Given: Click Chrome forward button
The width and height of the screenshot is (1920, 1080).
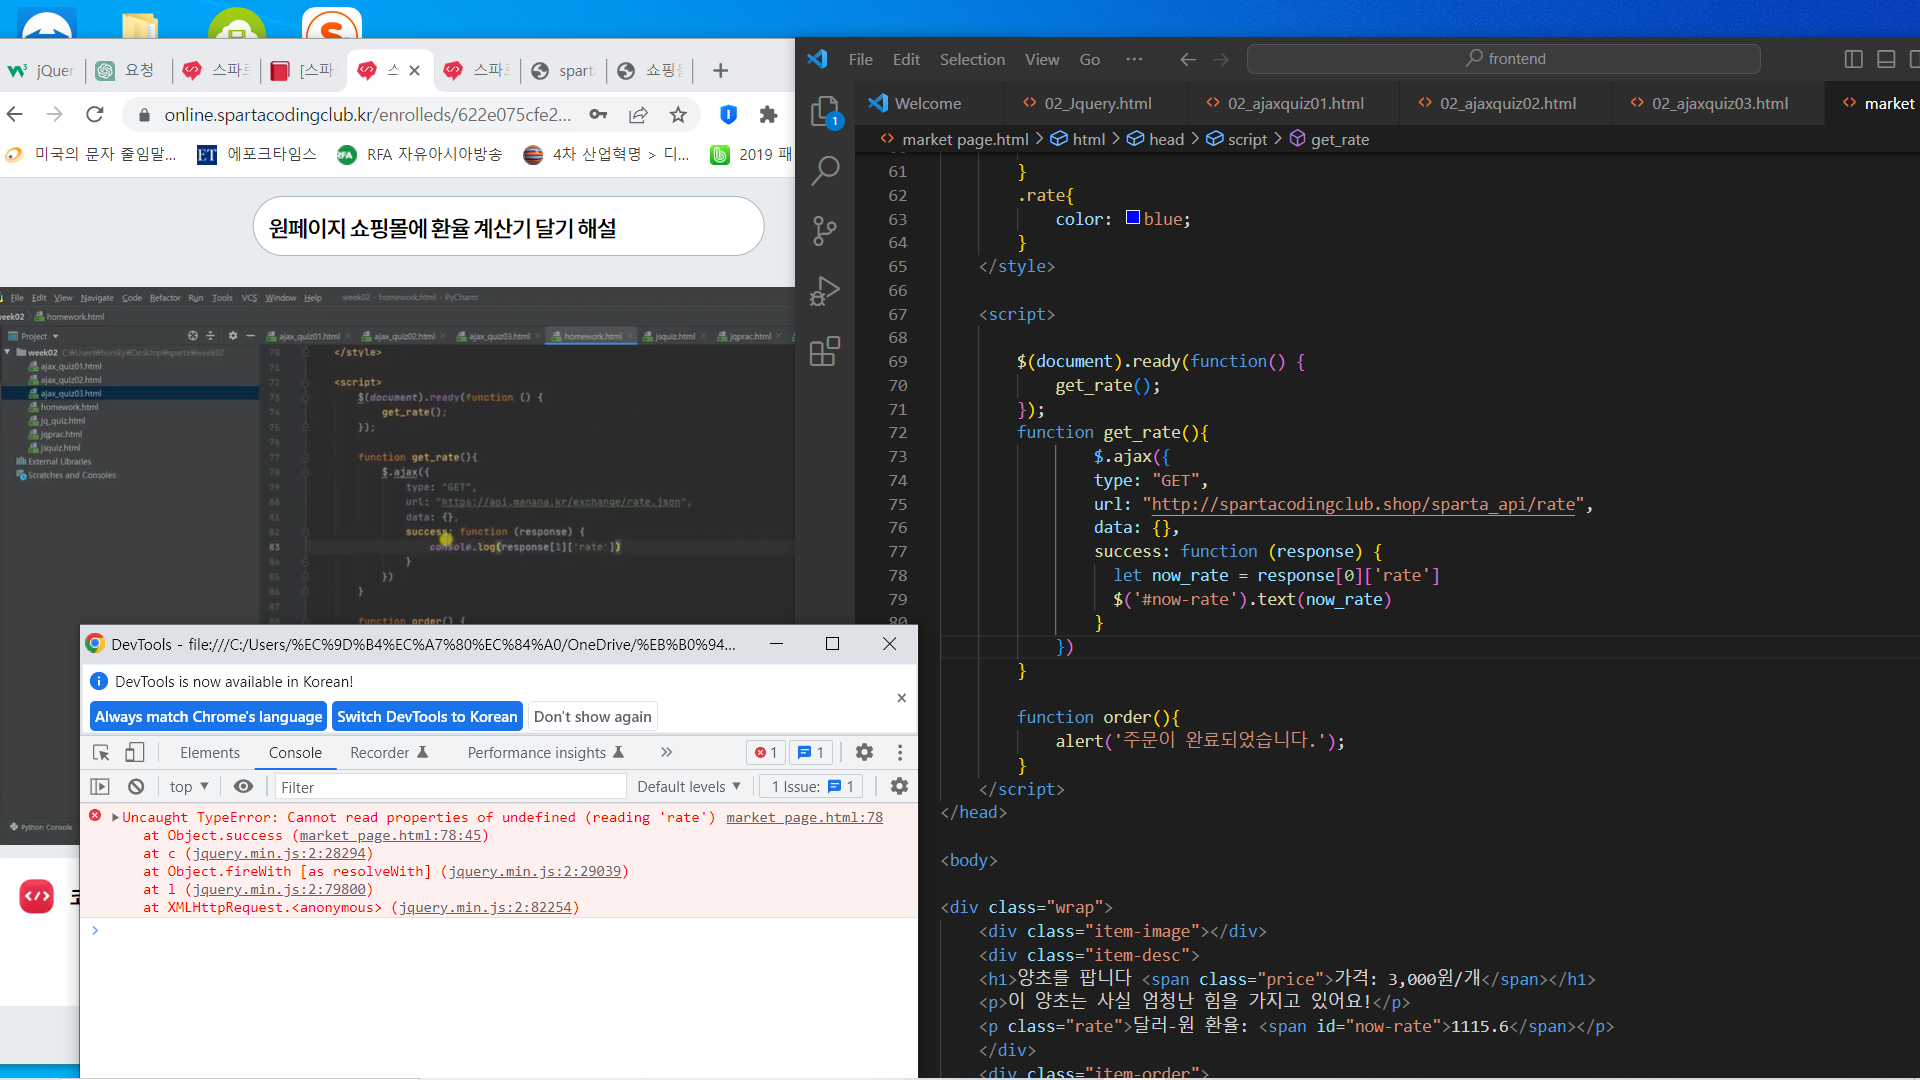Looking at the screenshot, I should (x=54, y=114).
